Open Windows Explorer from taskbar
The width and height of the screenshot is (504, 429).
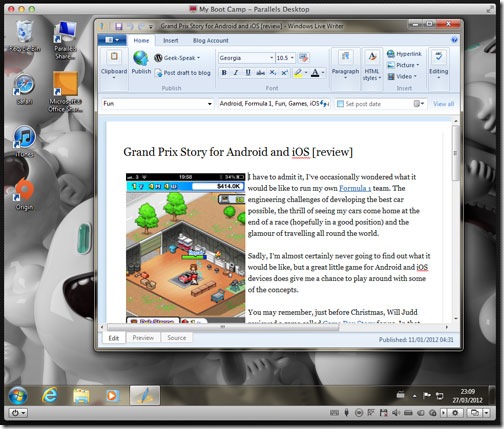click(81, 396)
